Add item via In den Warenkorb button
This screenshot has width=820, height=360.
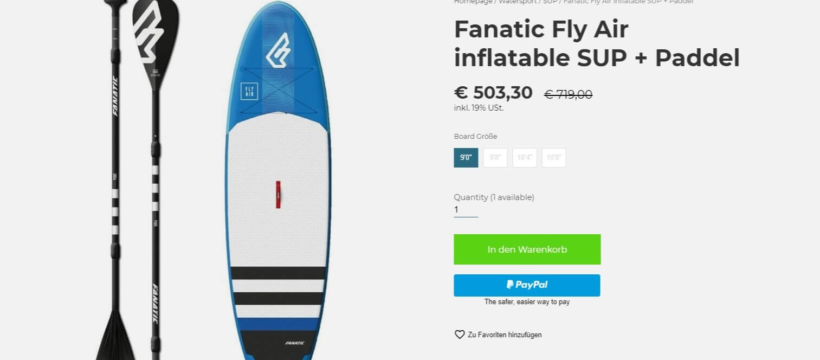(x=527, y=250)
